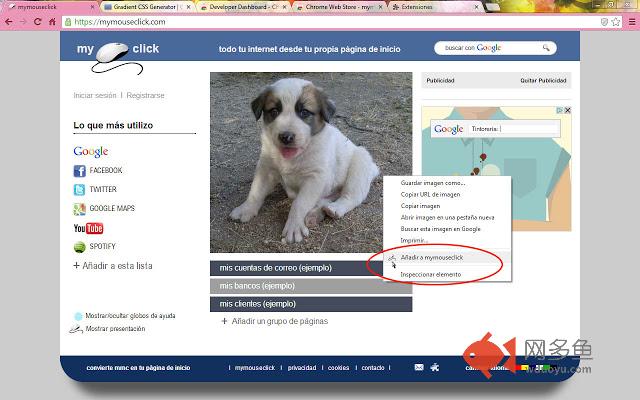The height and width of the screenshot is (400, 640).
Task: Click the AdChoices icon on the ad
Action: pyautogui.click(x=560, y=110)
